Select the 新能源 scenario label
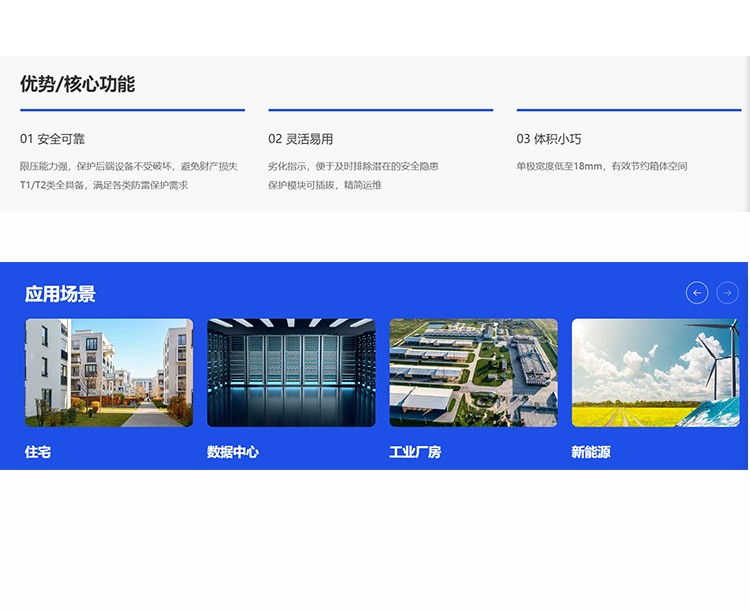750x613 pixels. click(x=591, y=452)
